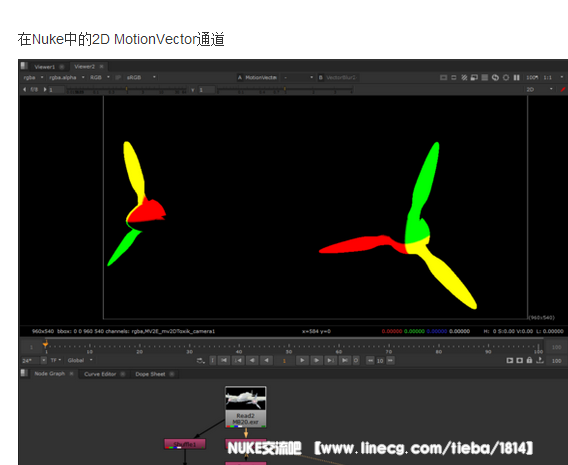Open the rgba layer dropdown
568x465 pixels.
tap(33, 78)
